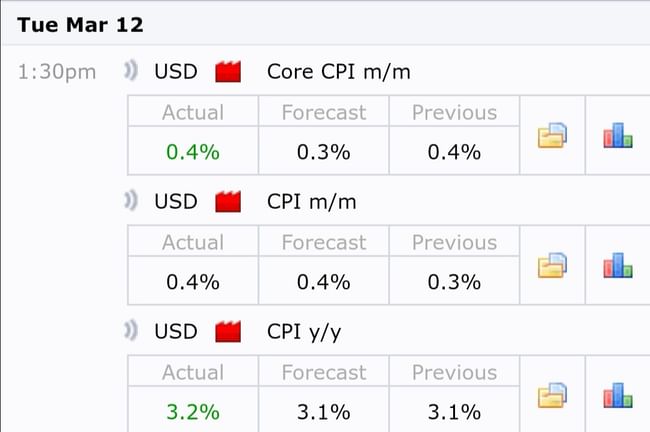Viewport: 650px width, 432px height.
Task: Toggle the sound alert icon for CPI m/m
Action: [x=132, y=202]
